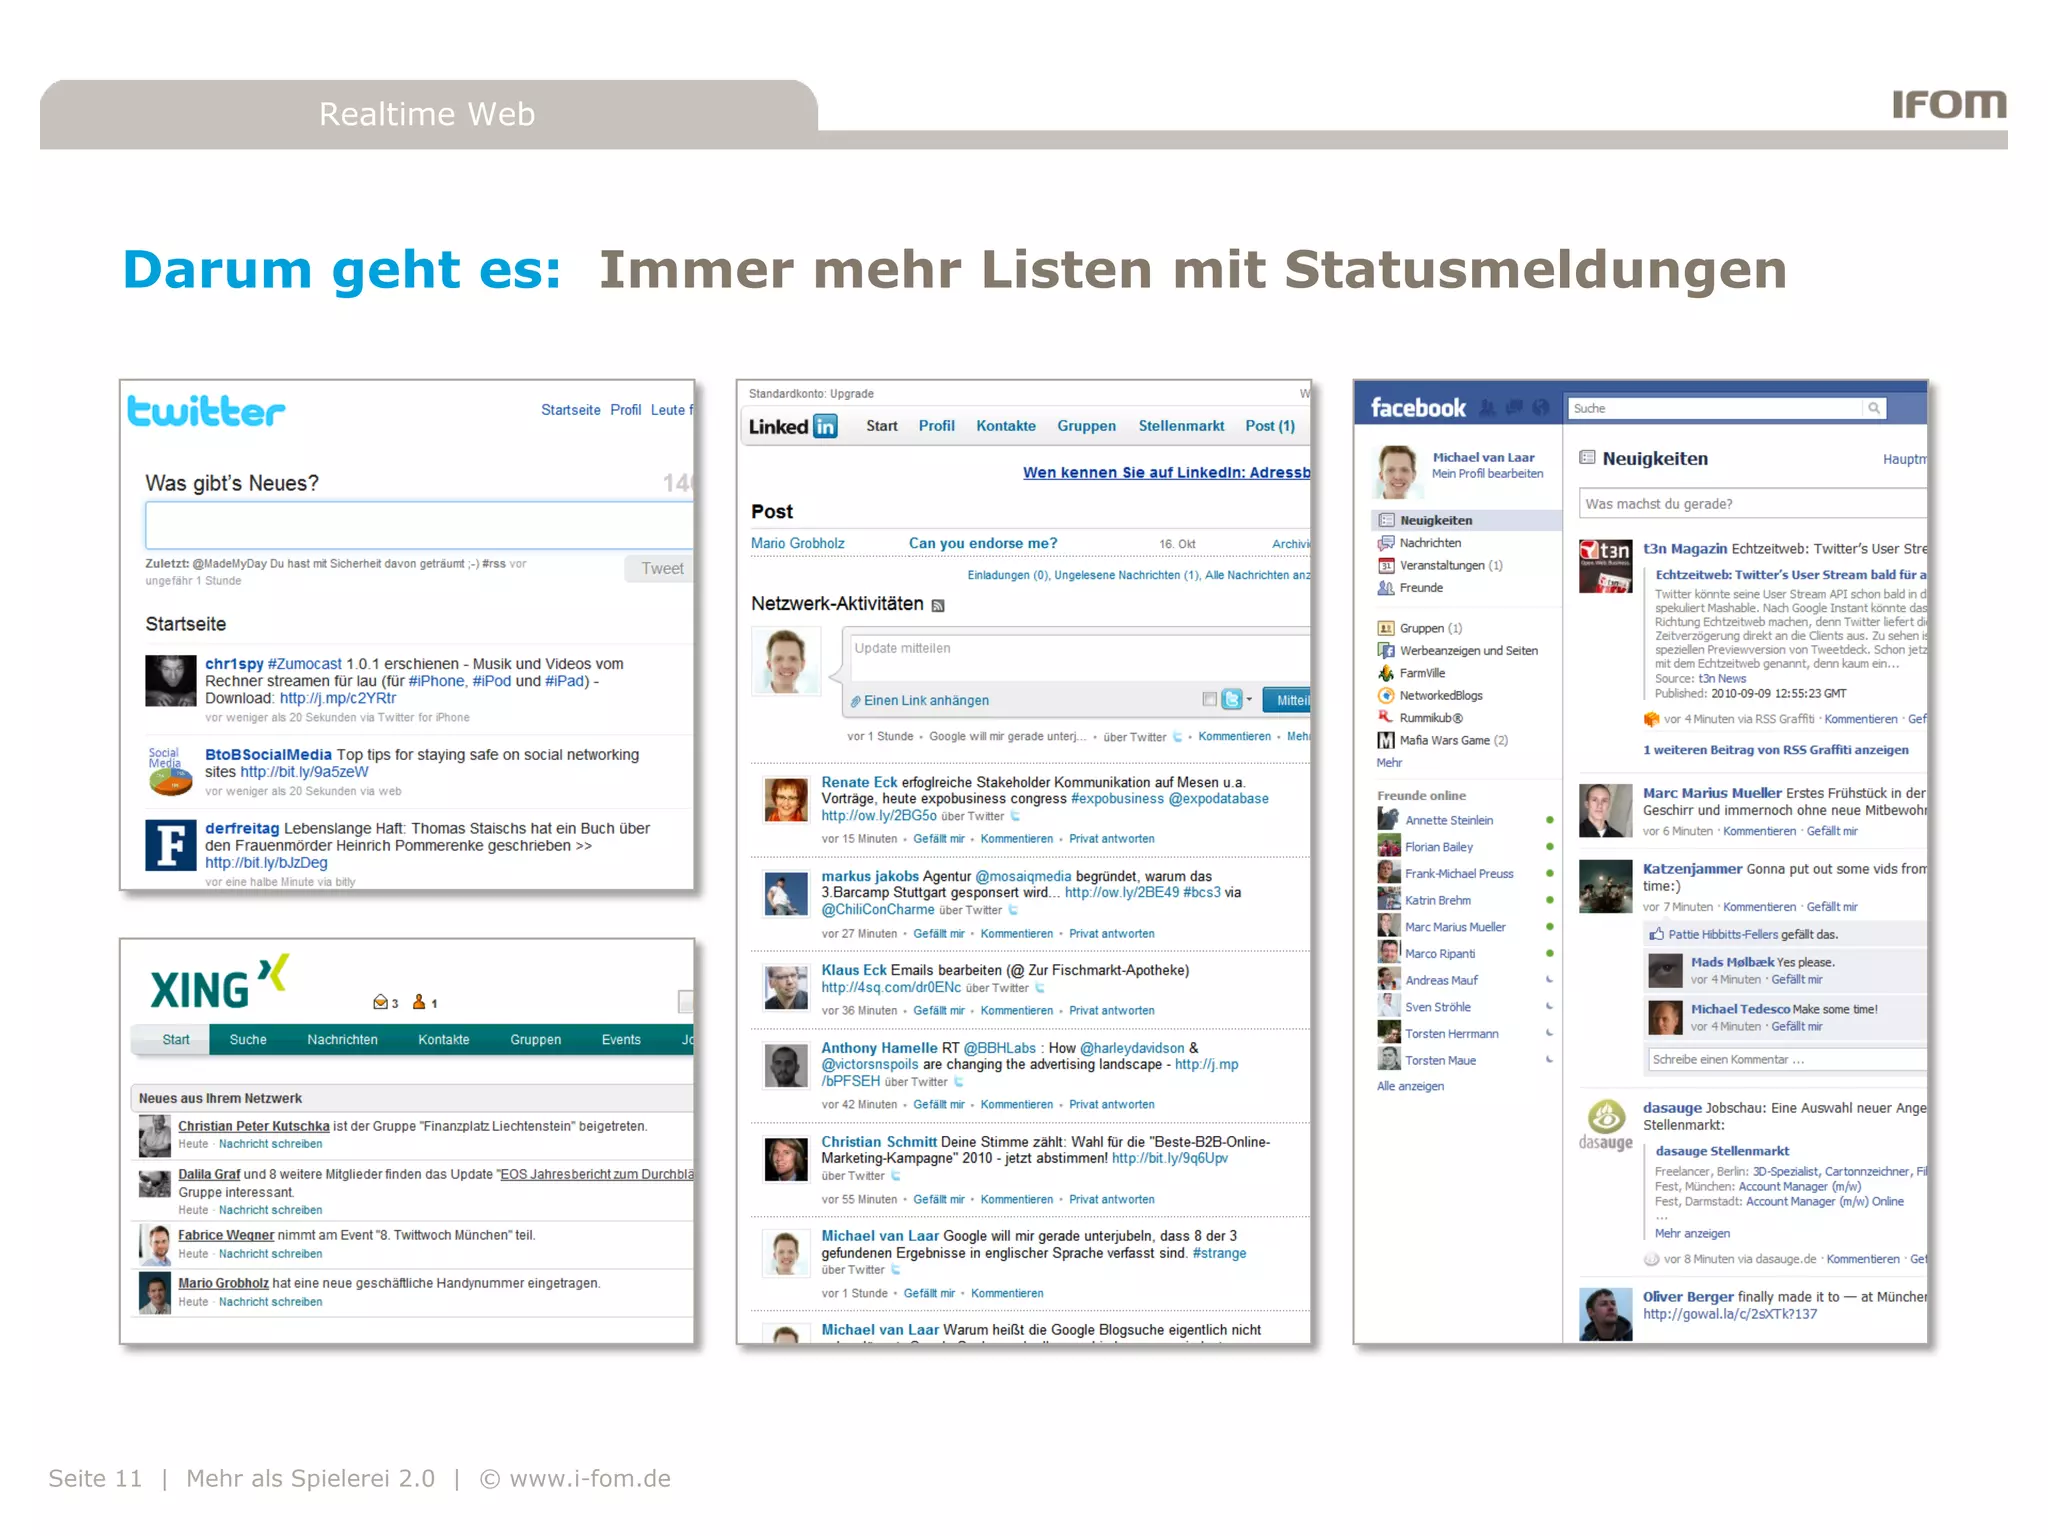Click the Facebook Nachrichten sidebar icon
Image resolution: width=2048 pixels, height=1536 pixels.
1386,543
